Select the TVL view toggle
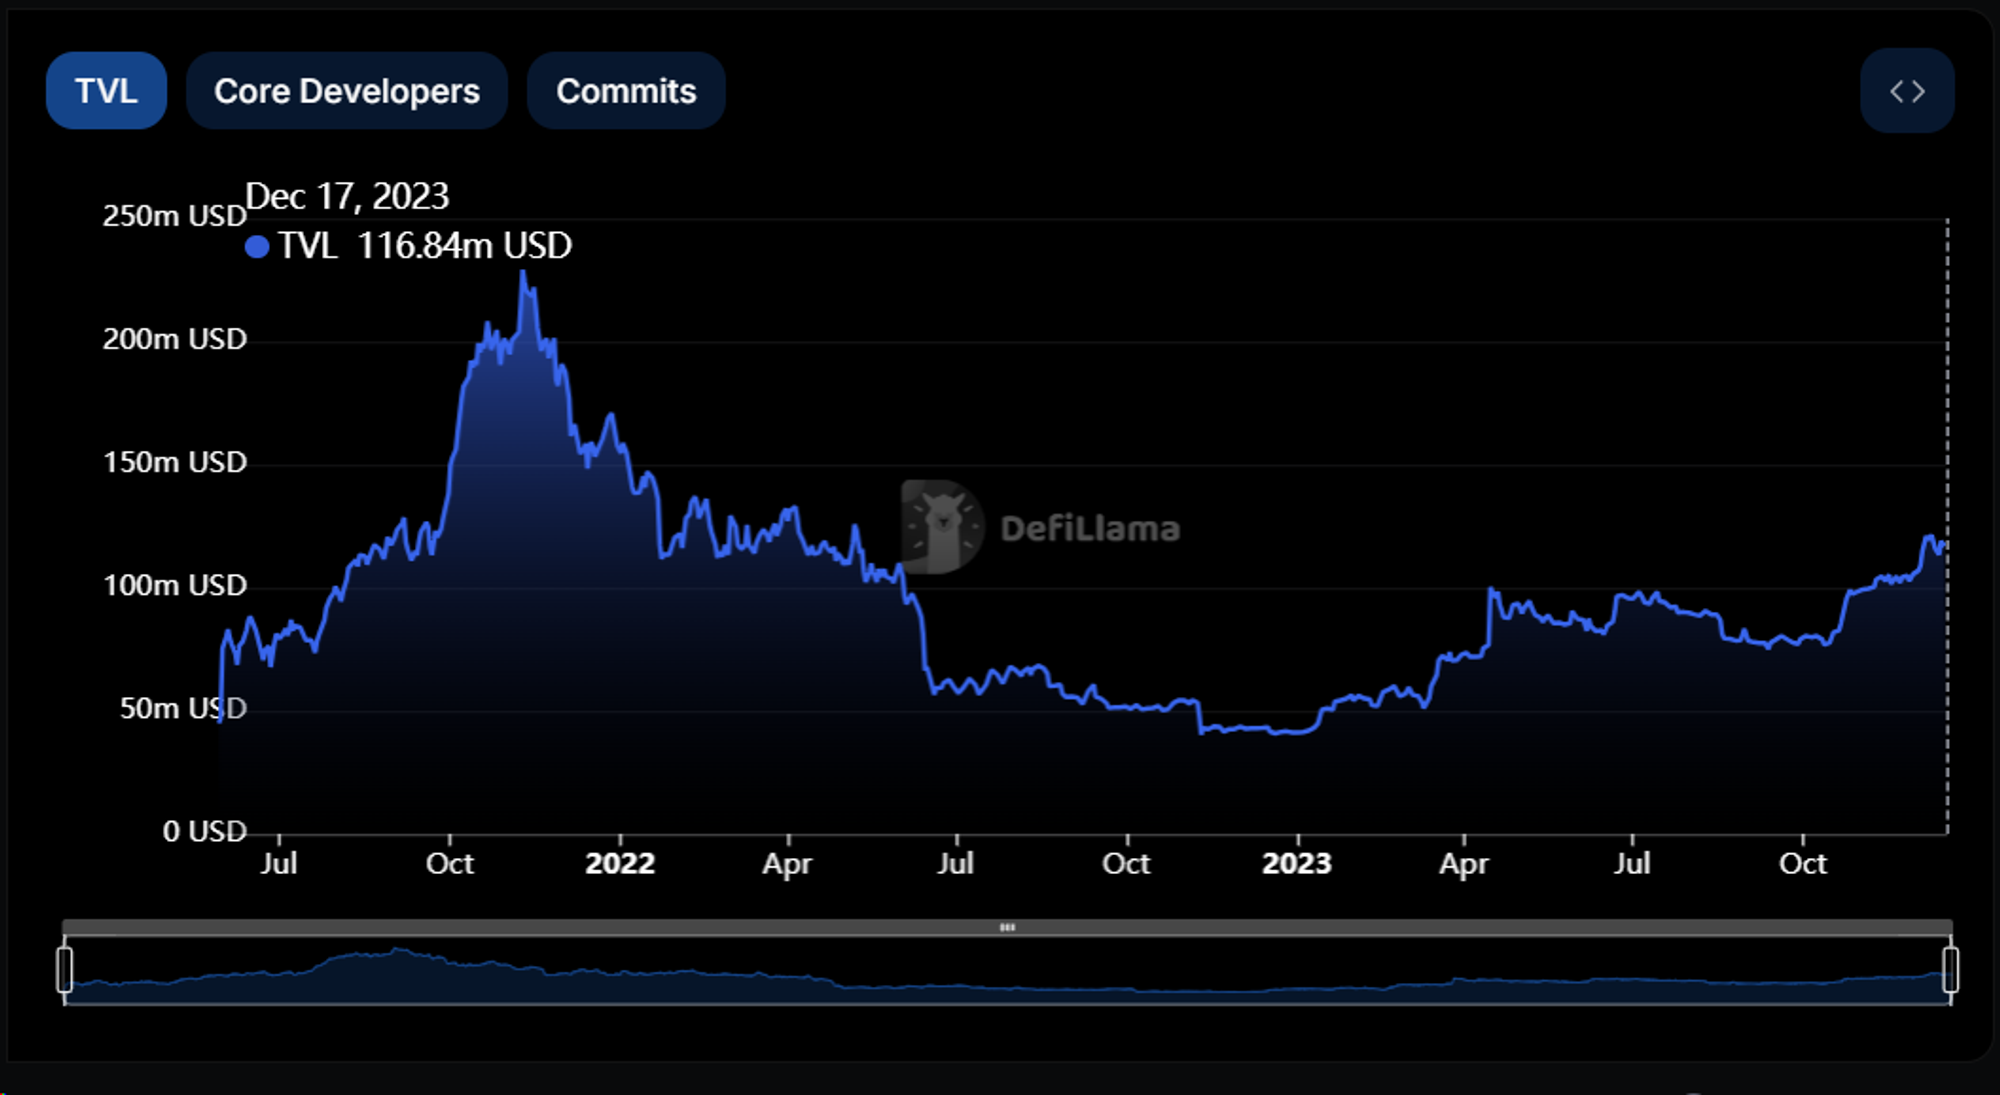Viewport: 2000px width, 1095px height. click(x=105, y=90)
